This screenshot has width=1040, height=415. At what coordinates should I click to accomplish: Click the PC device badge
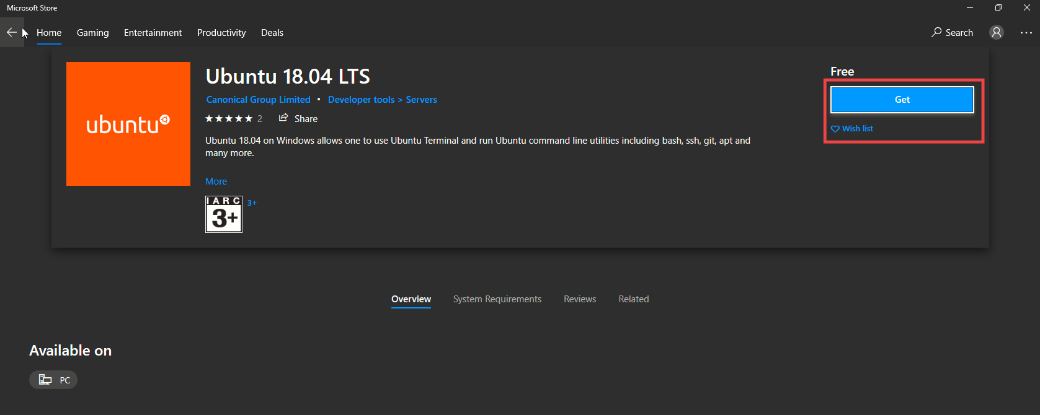click(x=53, y=380)
